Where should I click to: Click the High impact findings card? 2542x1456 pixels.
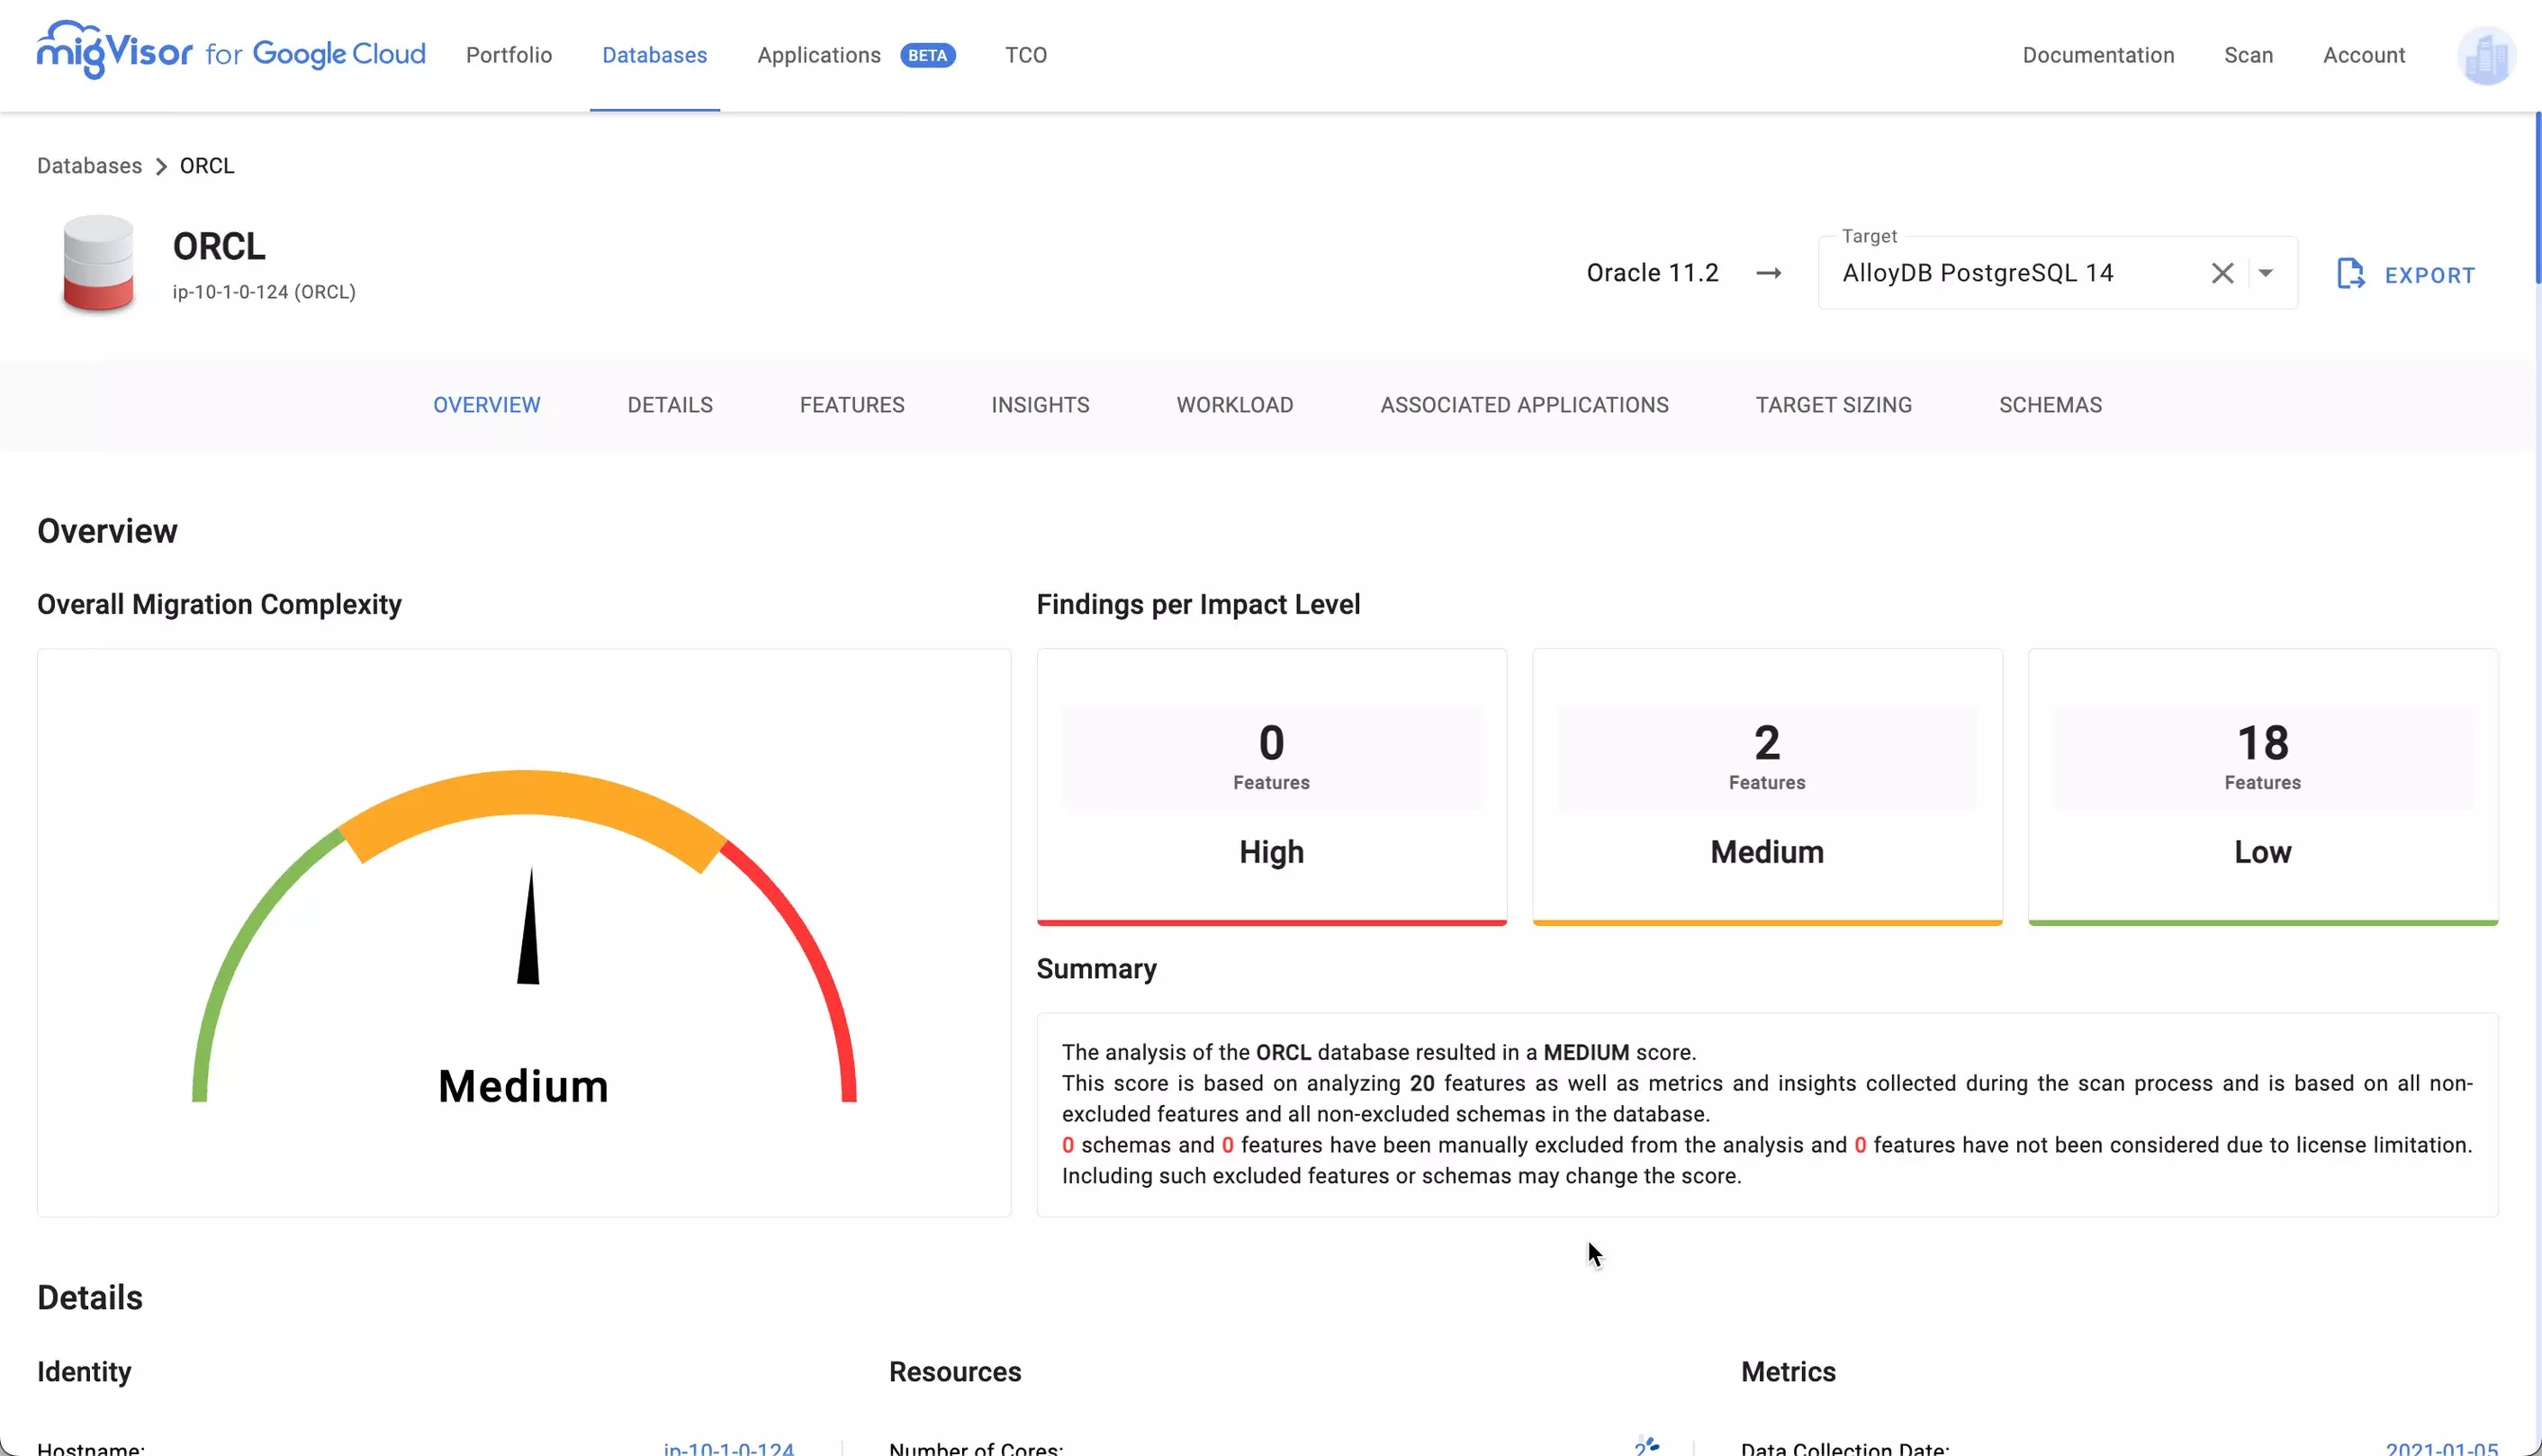(1271, 787)
